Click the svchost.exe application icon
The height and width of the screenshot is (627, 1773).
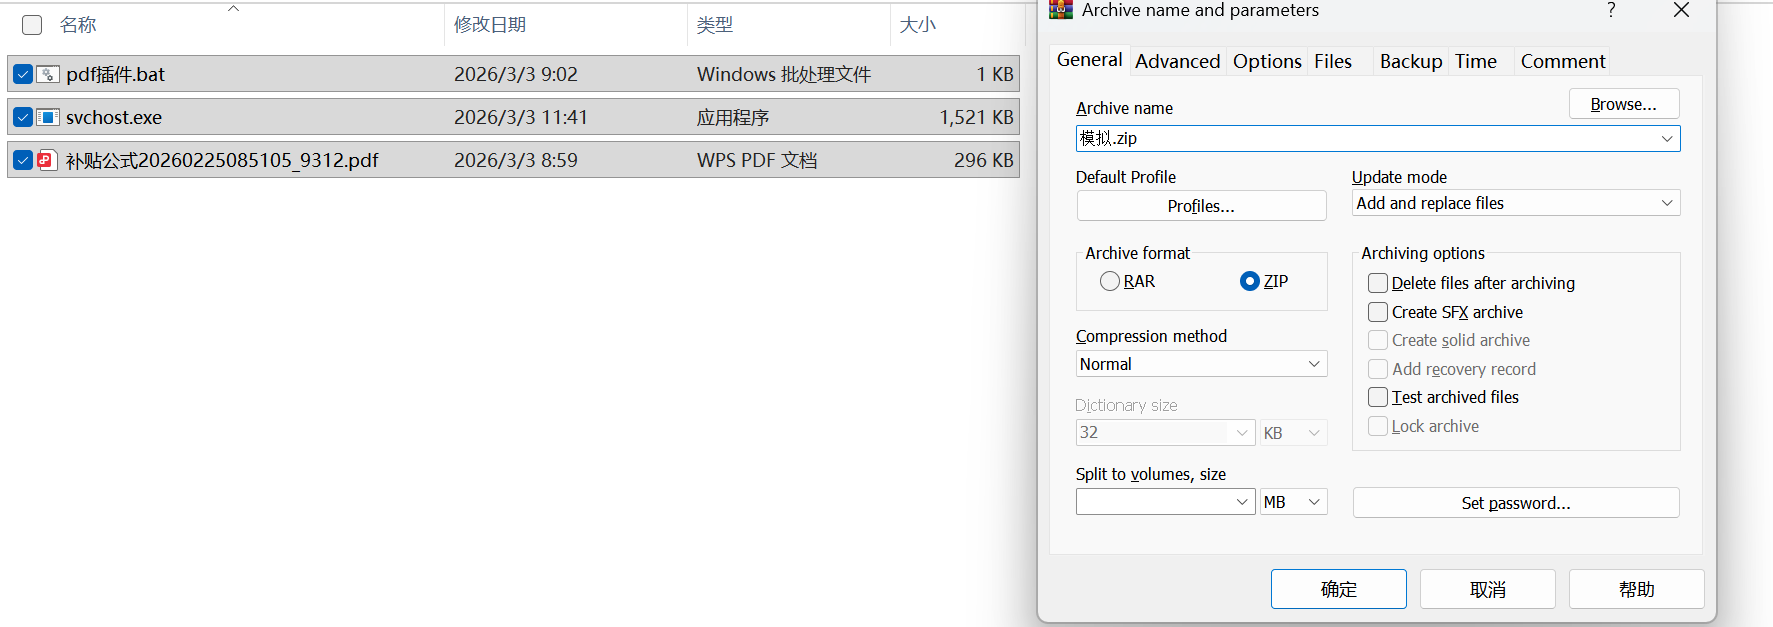[x=47, y=117]
